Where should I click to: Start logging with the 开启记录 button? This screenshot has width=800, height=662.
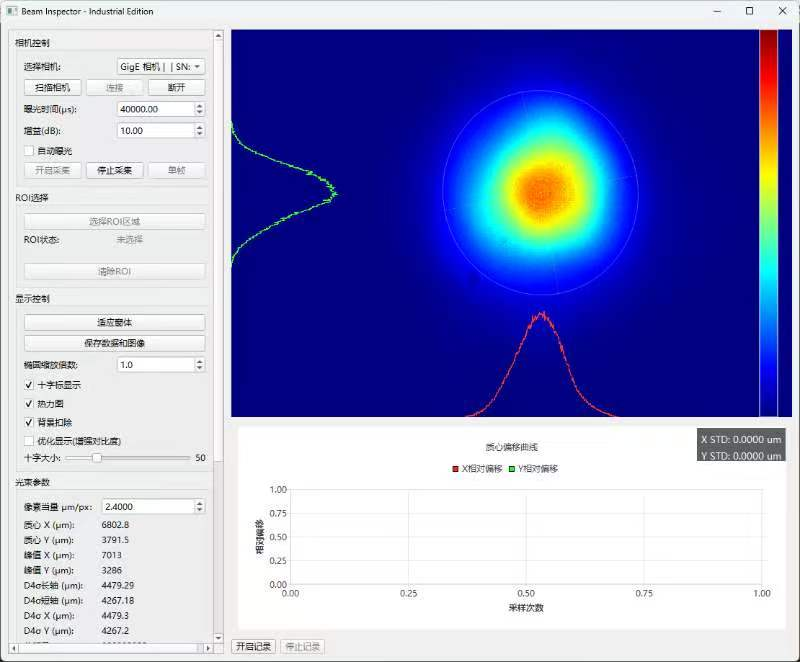pyautogui.click(x=254, y=647)
